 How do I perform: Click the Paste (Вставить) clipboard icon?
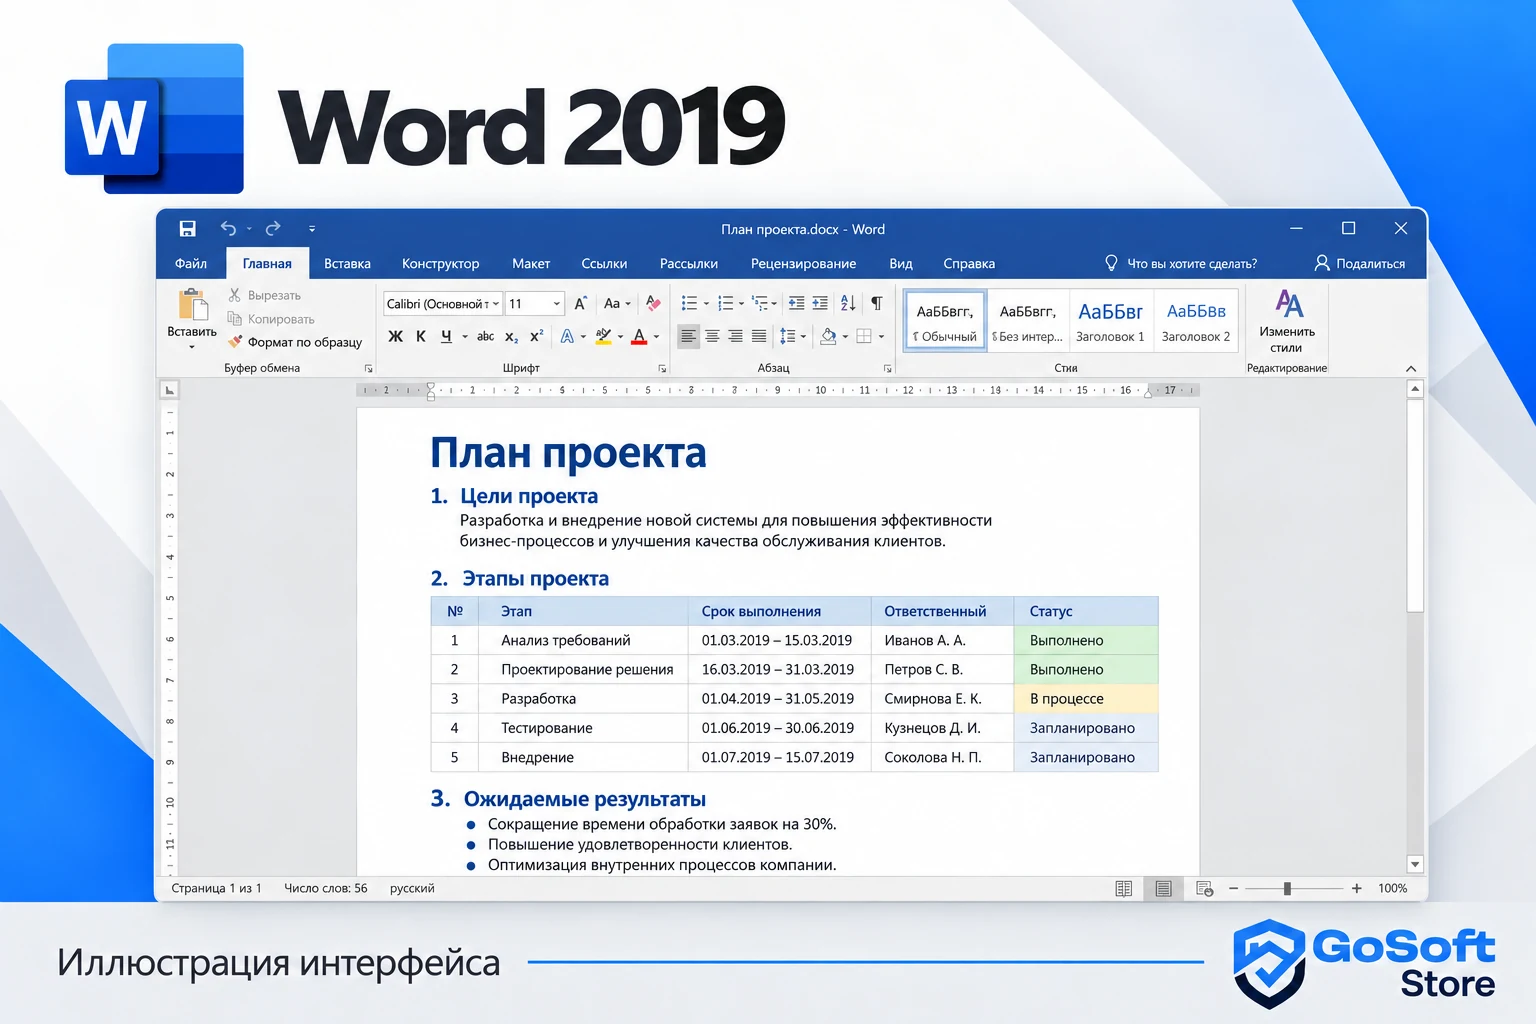click(192, 306)
